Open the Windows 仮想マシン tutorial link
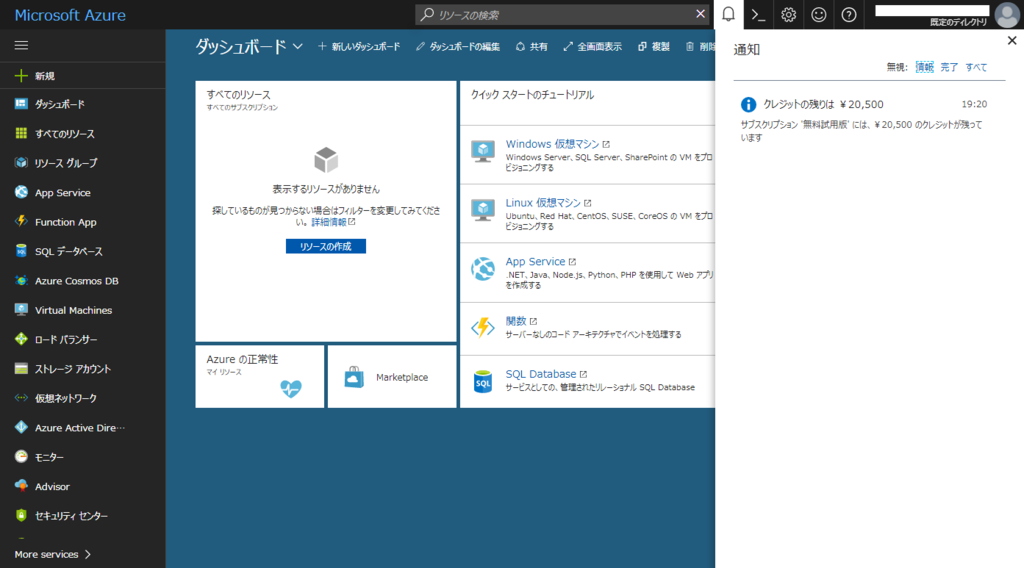Viewport: 1024px width, 568px height. [552, 144]
